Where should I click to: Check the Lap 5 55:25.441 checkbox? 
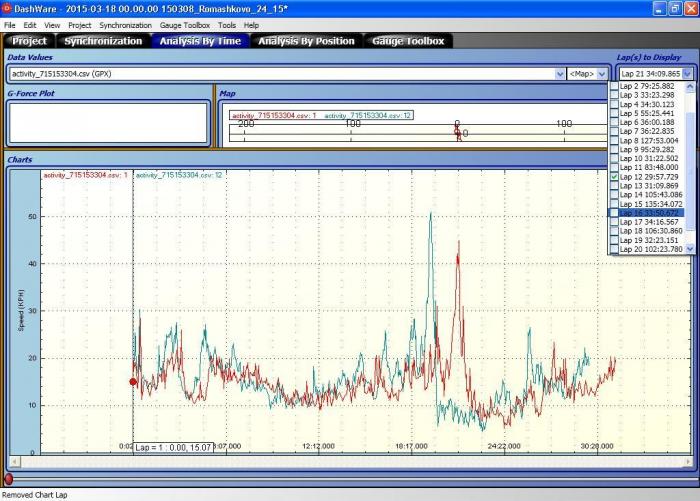pyautogui.click(x=614, y=113)
